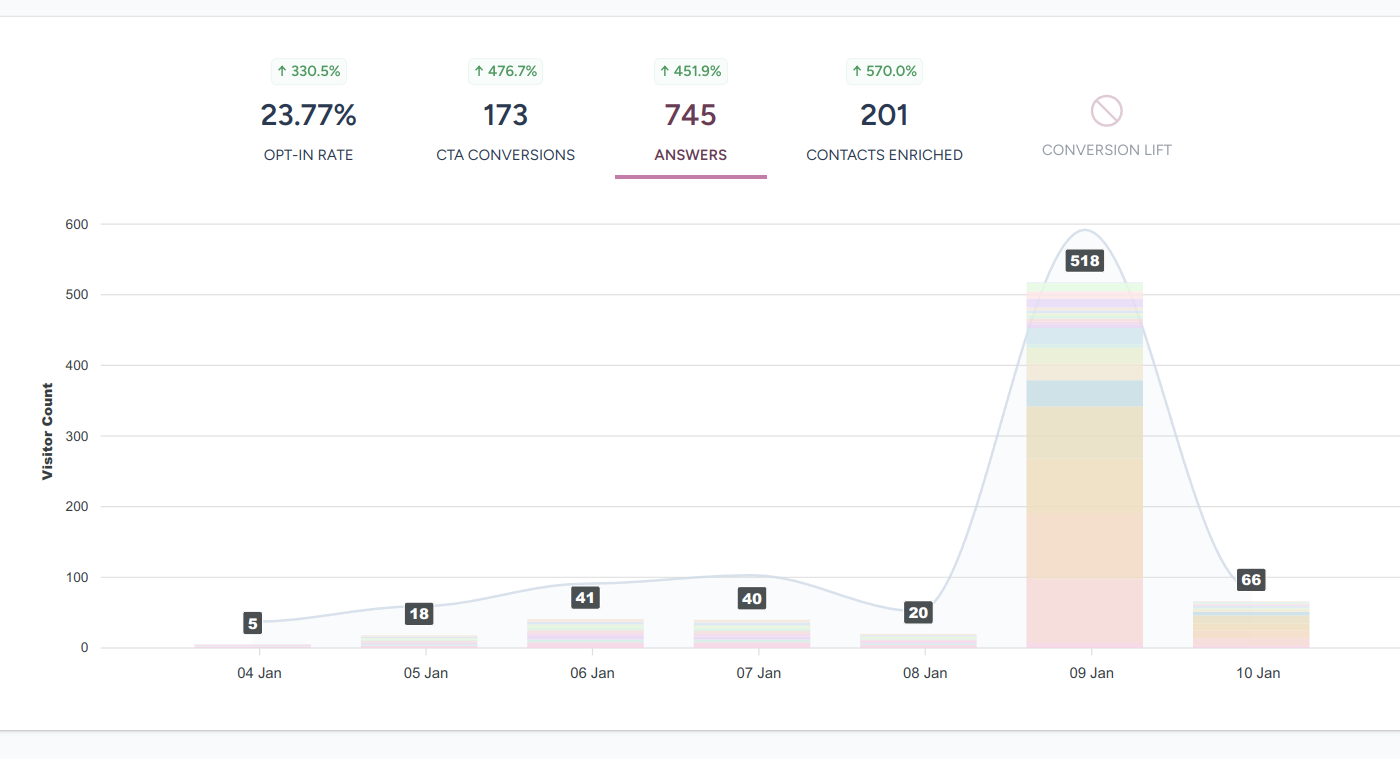Screen dimensions: 1400x759
Task: Click the 20 data label for 08 Jan
Action: click(918, 613)
